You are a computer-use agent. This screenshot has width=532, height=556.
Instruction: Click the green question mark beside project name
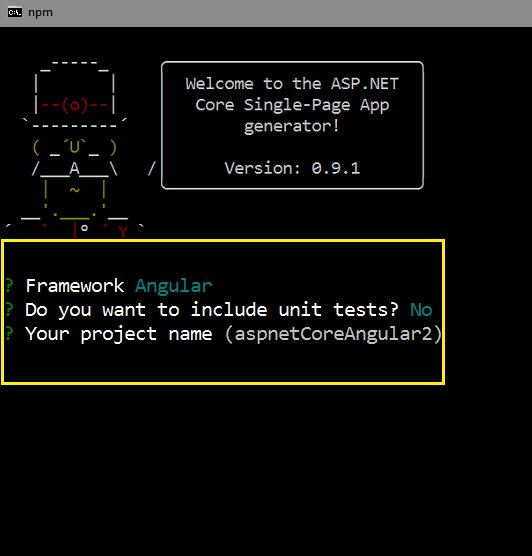[x=9, y=334]
